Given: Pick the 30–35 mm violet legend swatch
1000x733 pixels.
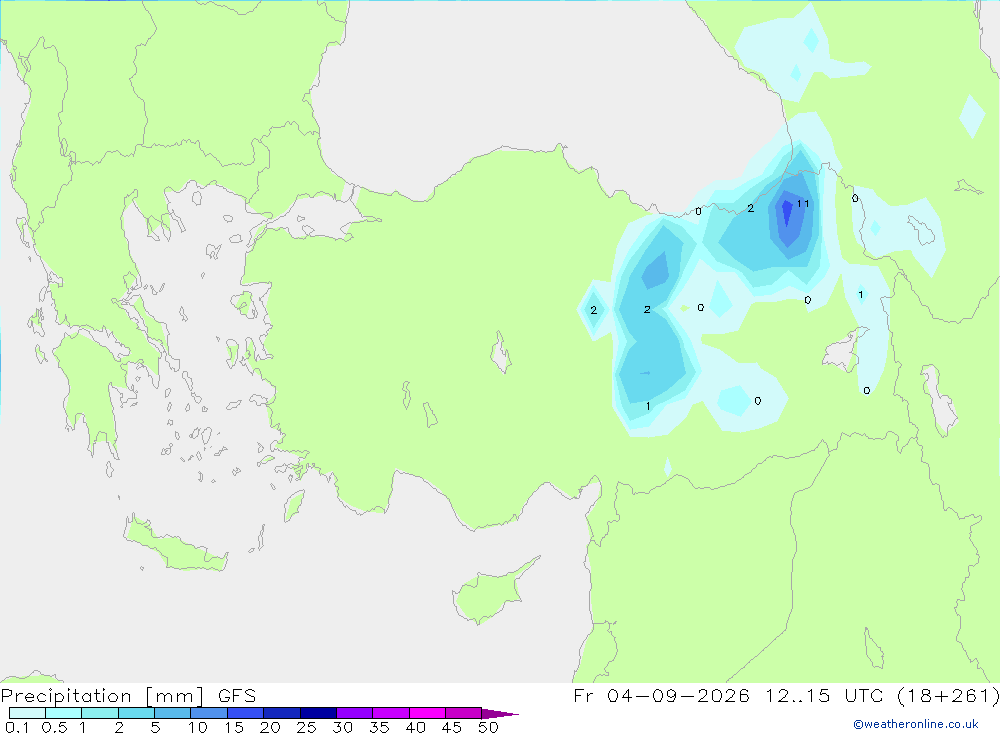Looking at the screenshot, I should (354, 713).
